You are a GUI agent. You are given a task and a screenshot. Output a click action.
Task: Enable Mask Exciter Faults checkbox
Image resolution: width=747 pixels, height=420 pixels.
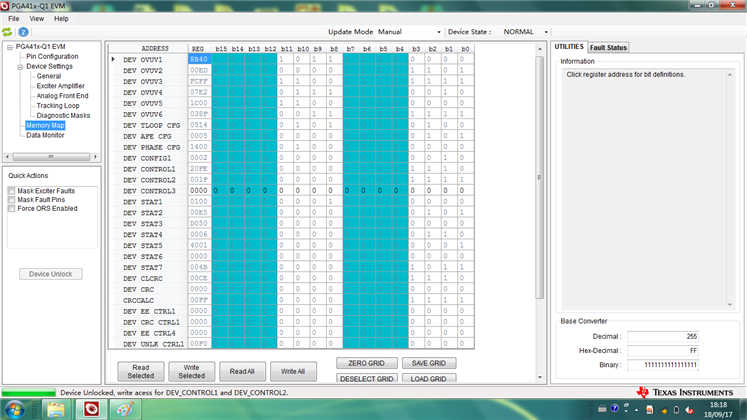(11, 191)
